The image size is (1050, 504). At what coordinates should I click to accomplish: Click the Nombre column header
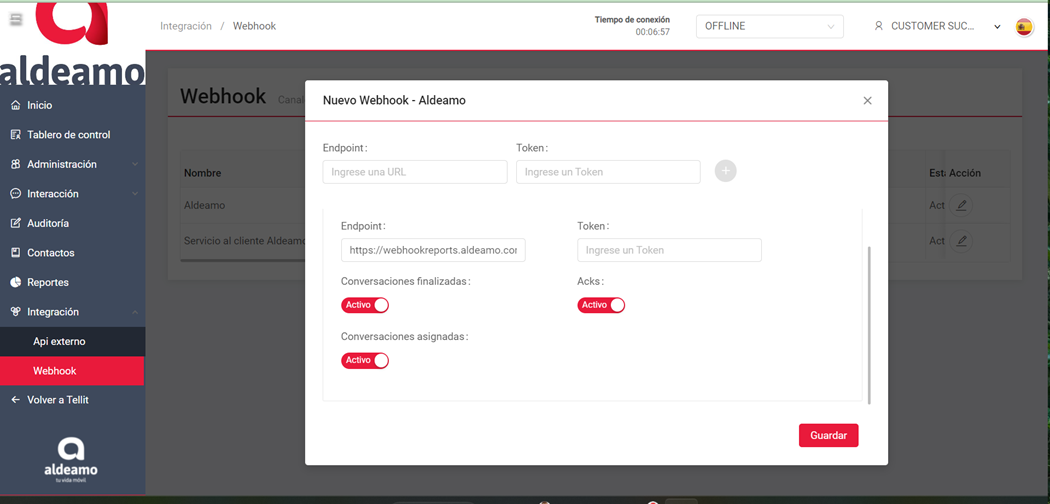[x=202, y=173]
